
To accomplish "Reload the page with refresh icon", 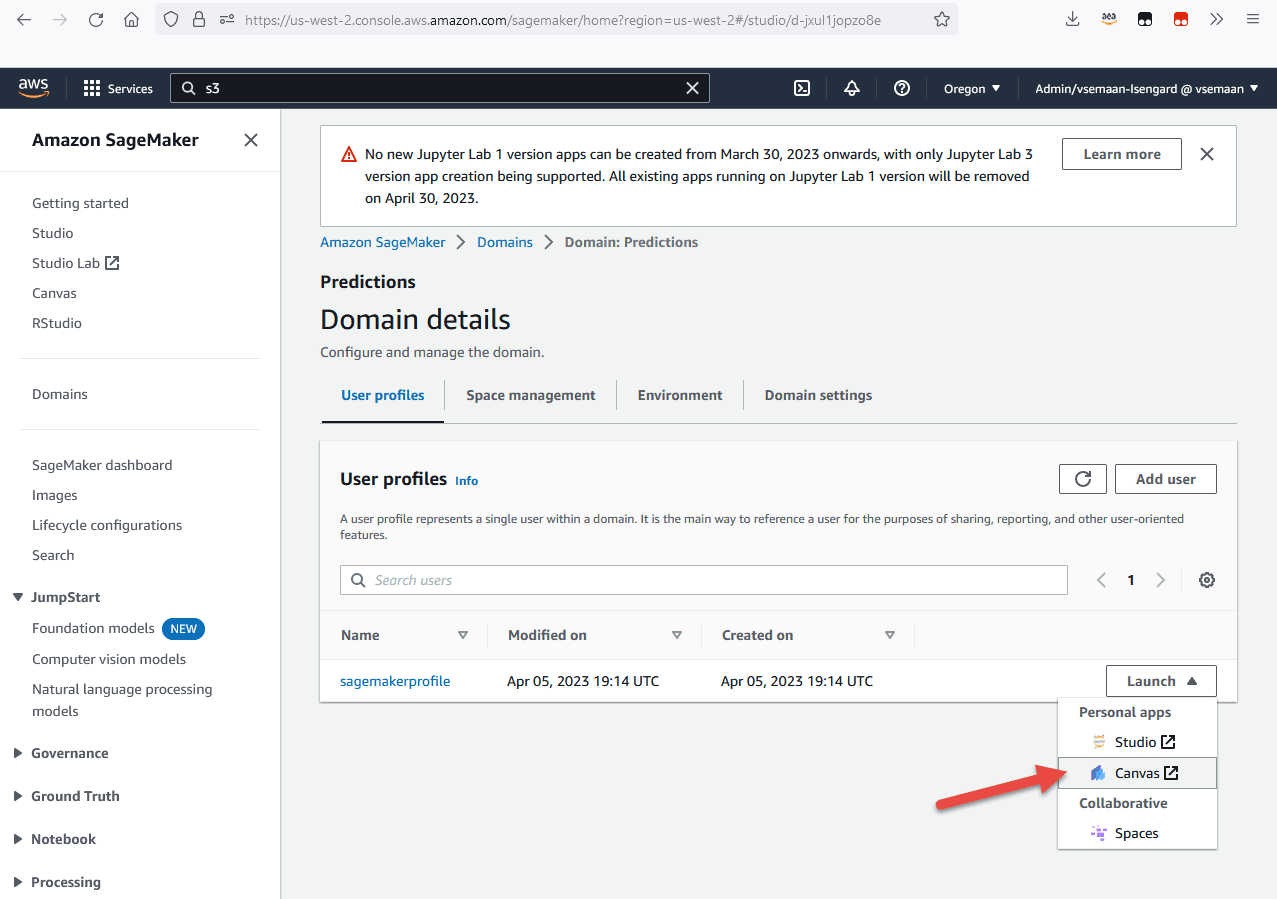I will click(x=96, y=19).
